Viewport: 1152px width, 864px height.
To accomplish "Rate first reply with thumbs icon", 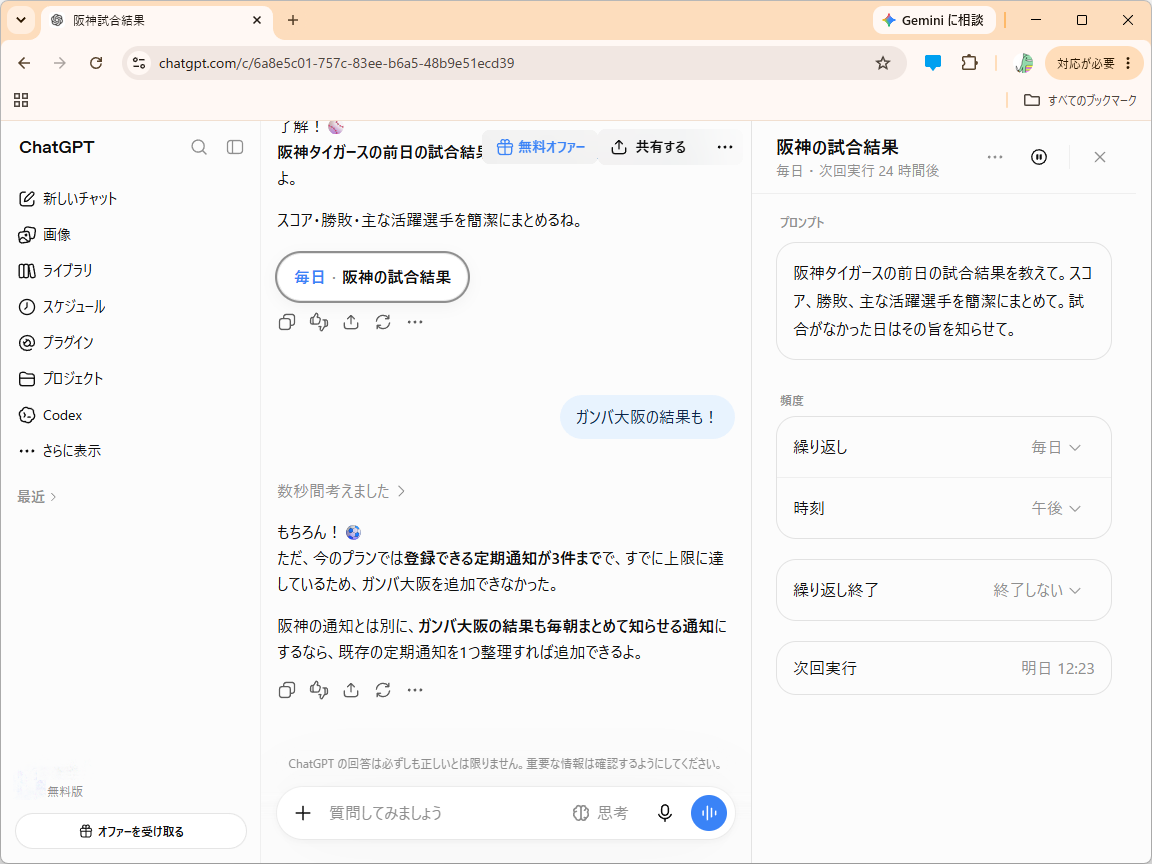I will point(319,322).
